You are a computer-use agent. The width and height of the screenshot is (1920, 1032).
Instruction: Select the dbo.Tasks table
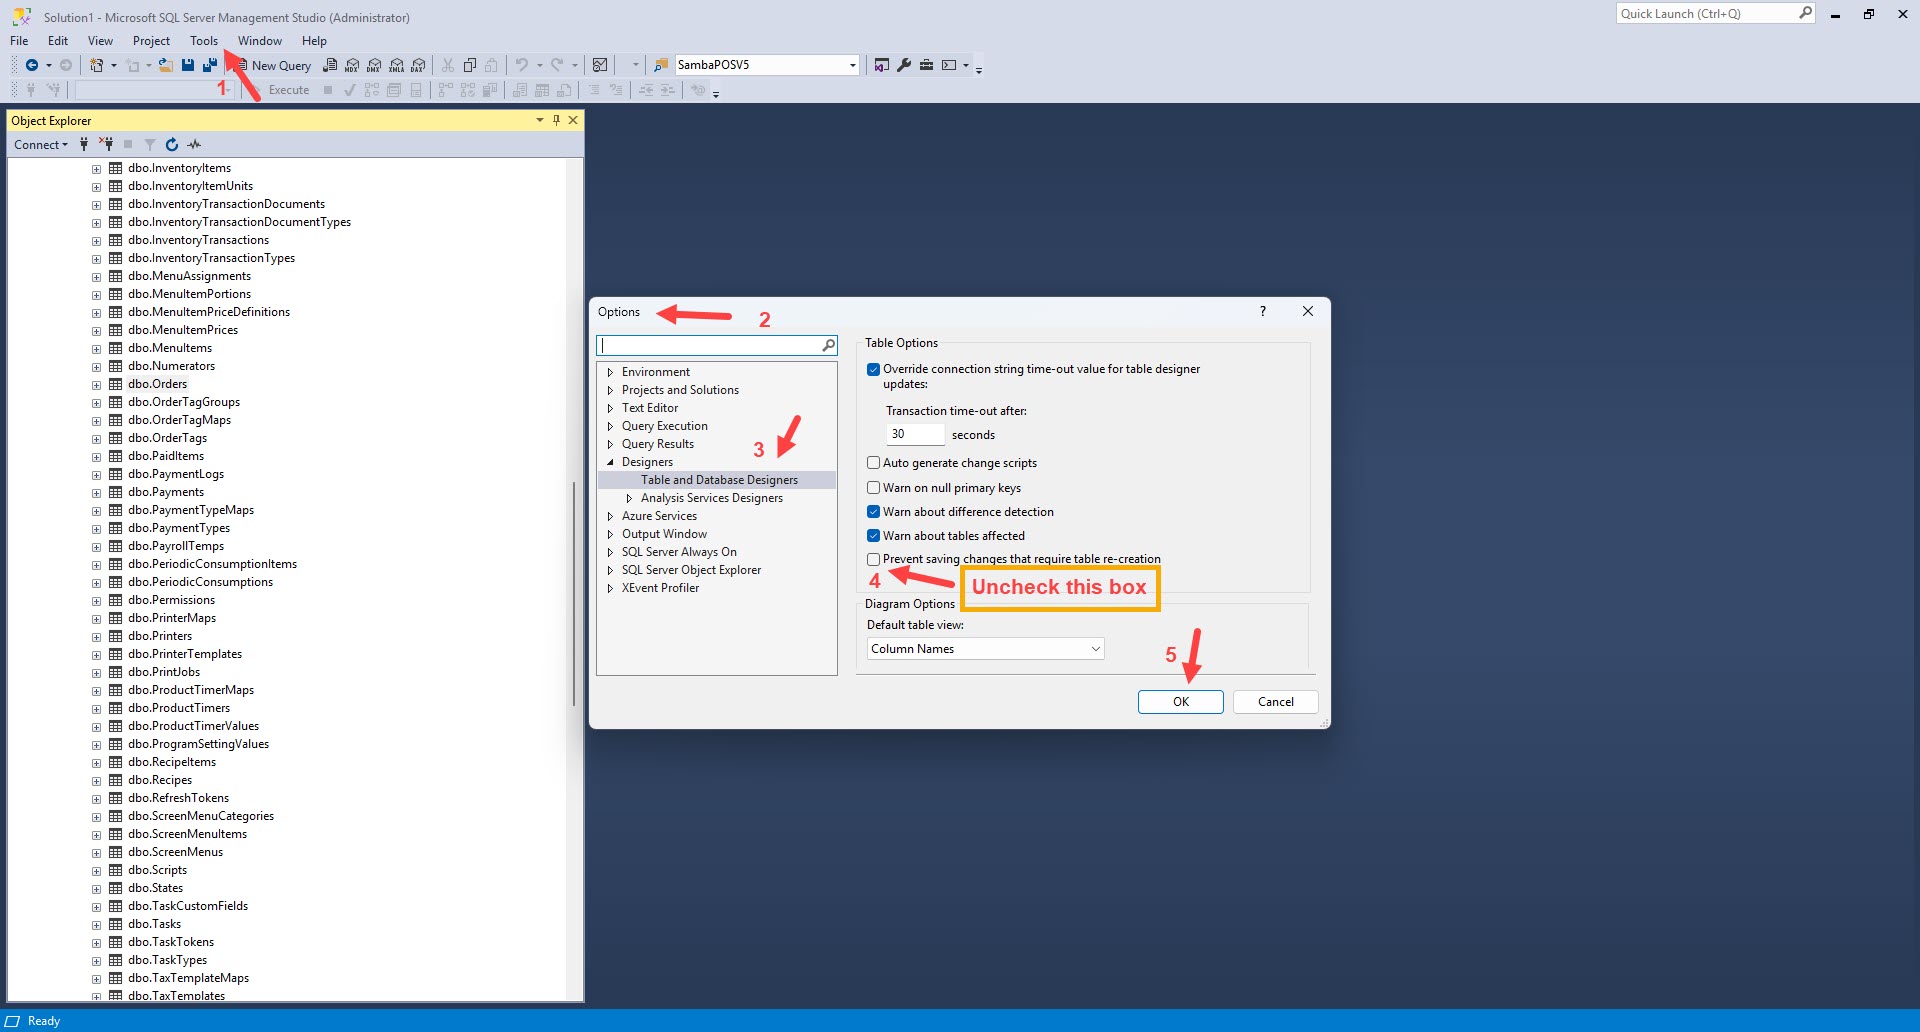[154, 924]
